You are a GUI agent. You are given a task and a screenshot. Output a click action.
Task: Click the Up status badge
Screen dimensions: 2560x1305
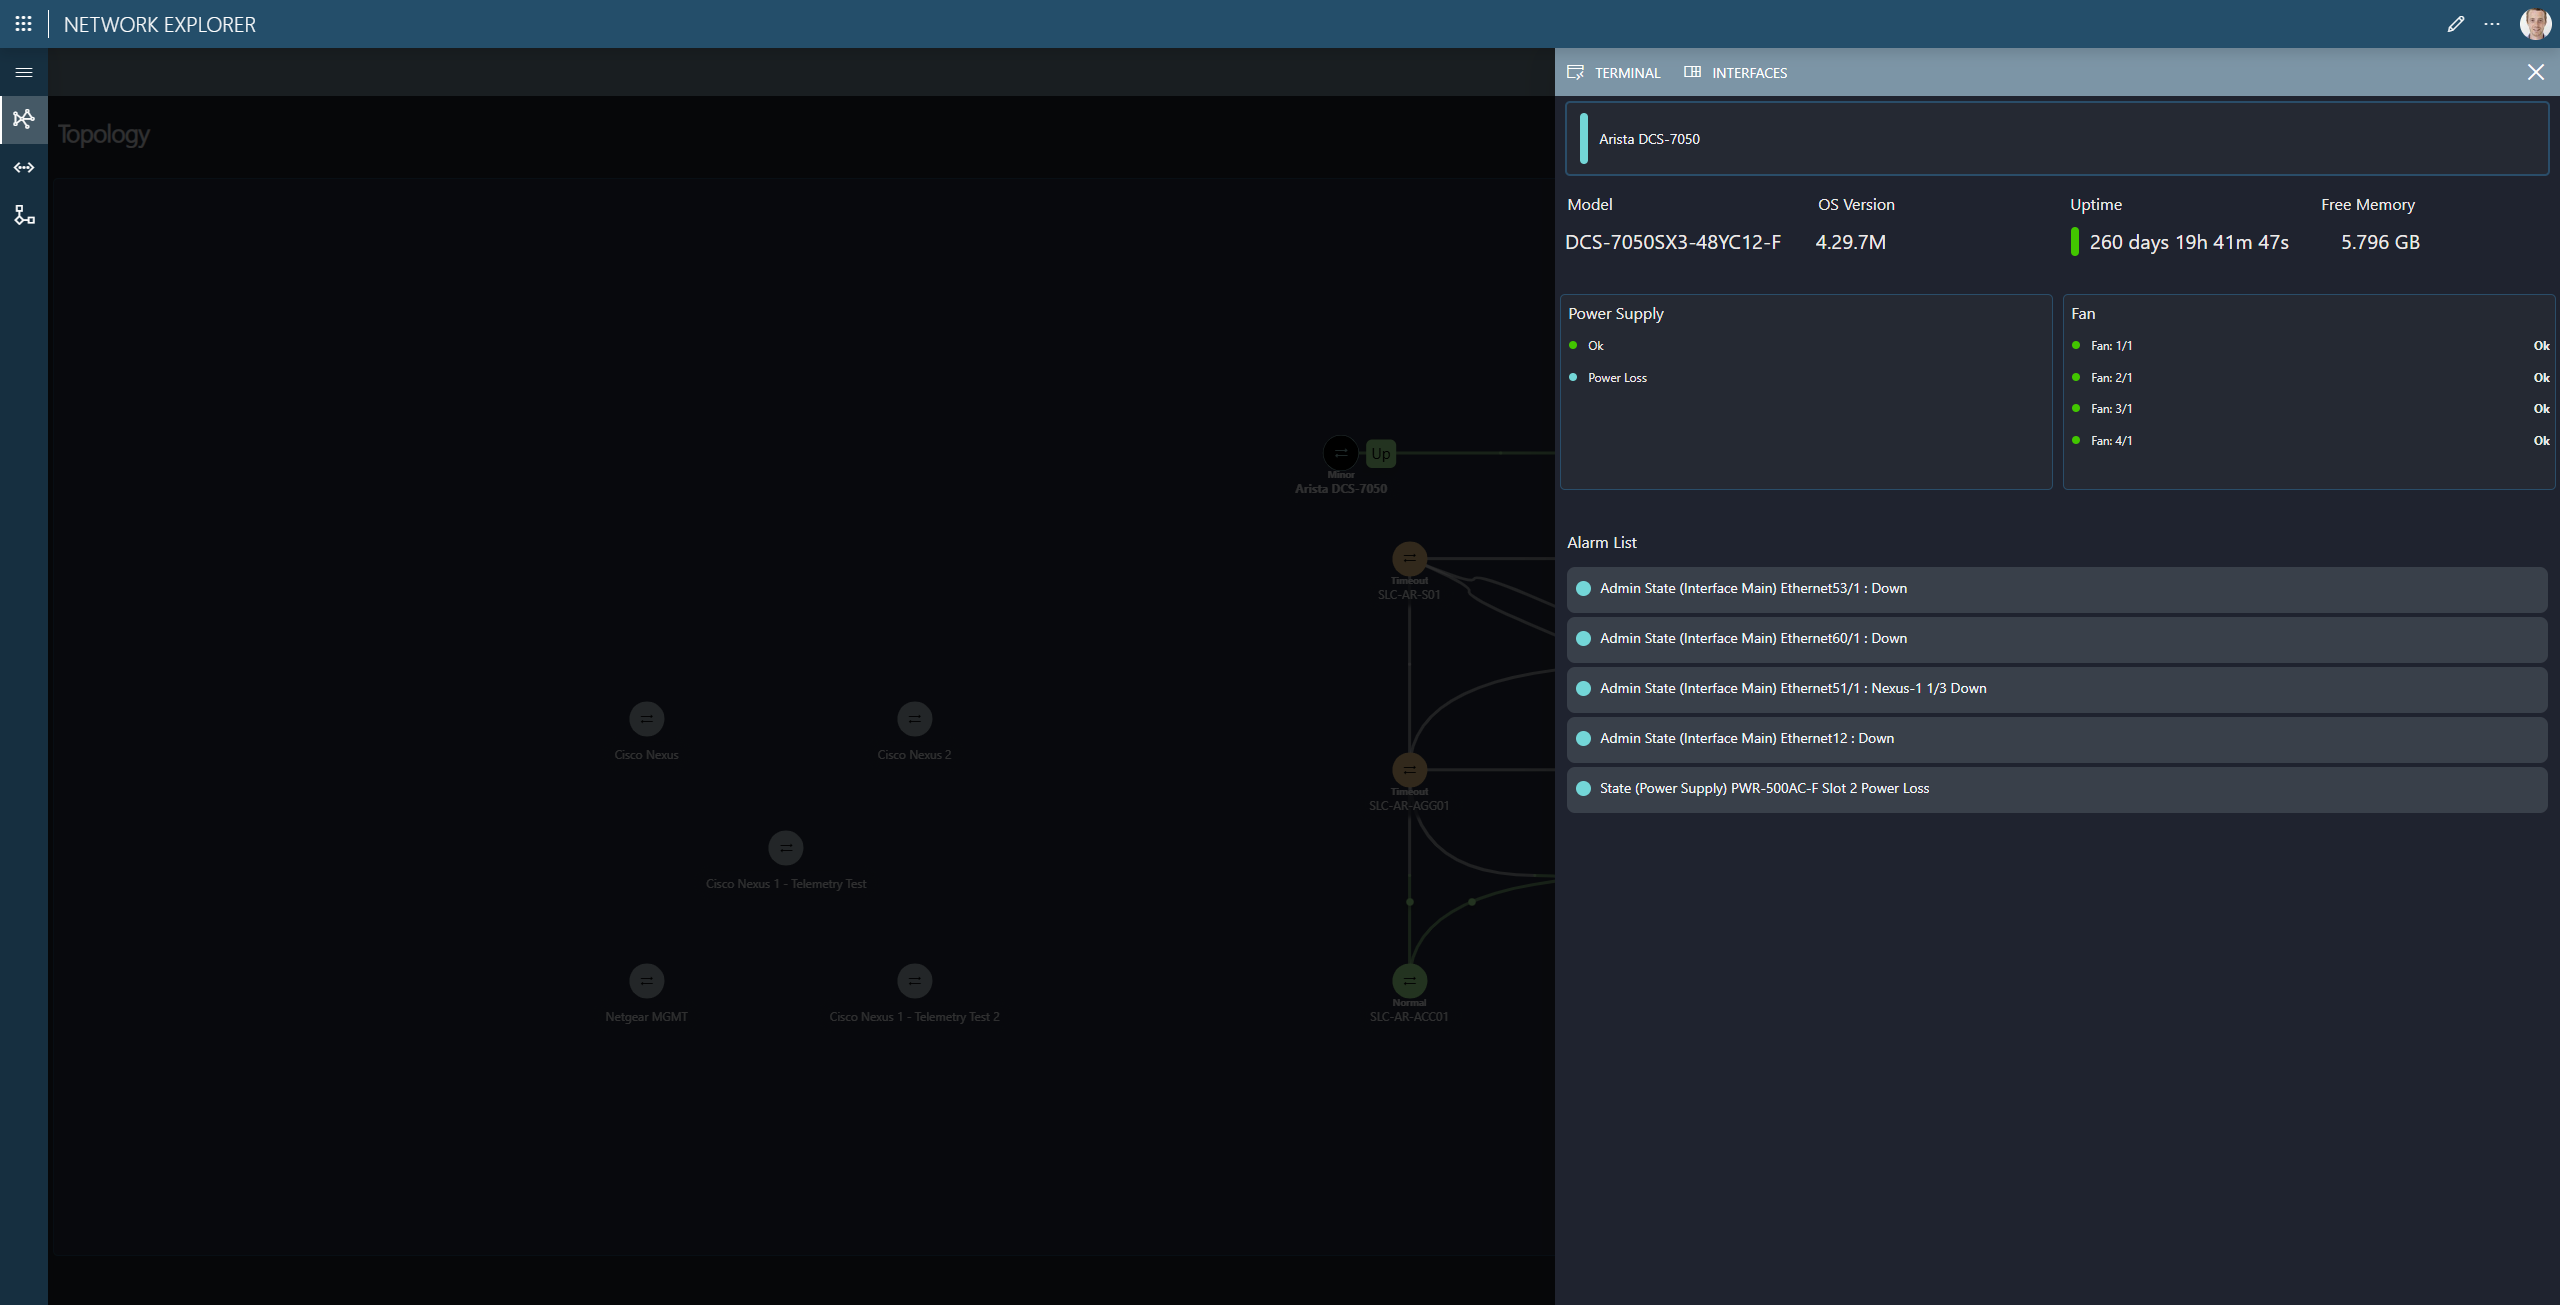(1380, 453)
